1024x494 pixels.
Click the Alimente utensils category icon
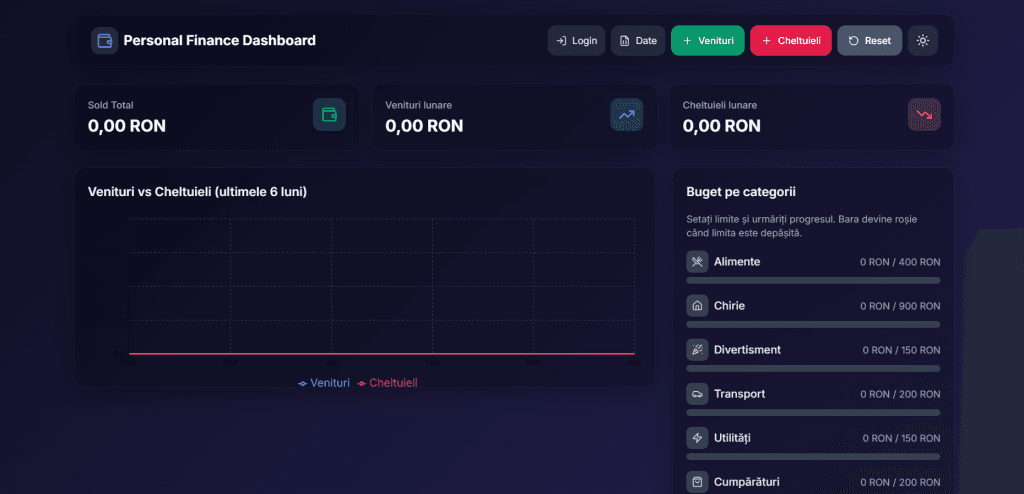click(697, 262)
